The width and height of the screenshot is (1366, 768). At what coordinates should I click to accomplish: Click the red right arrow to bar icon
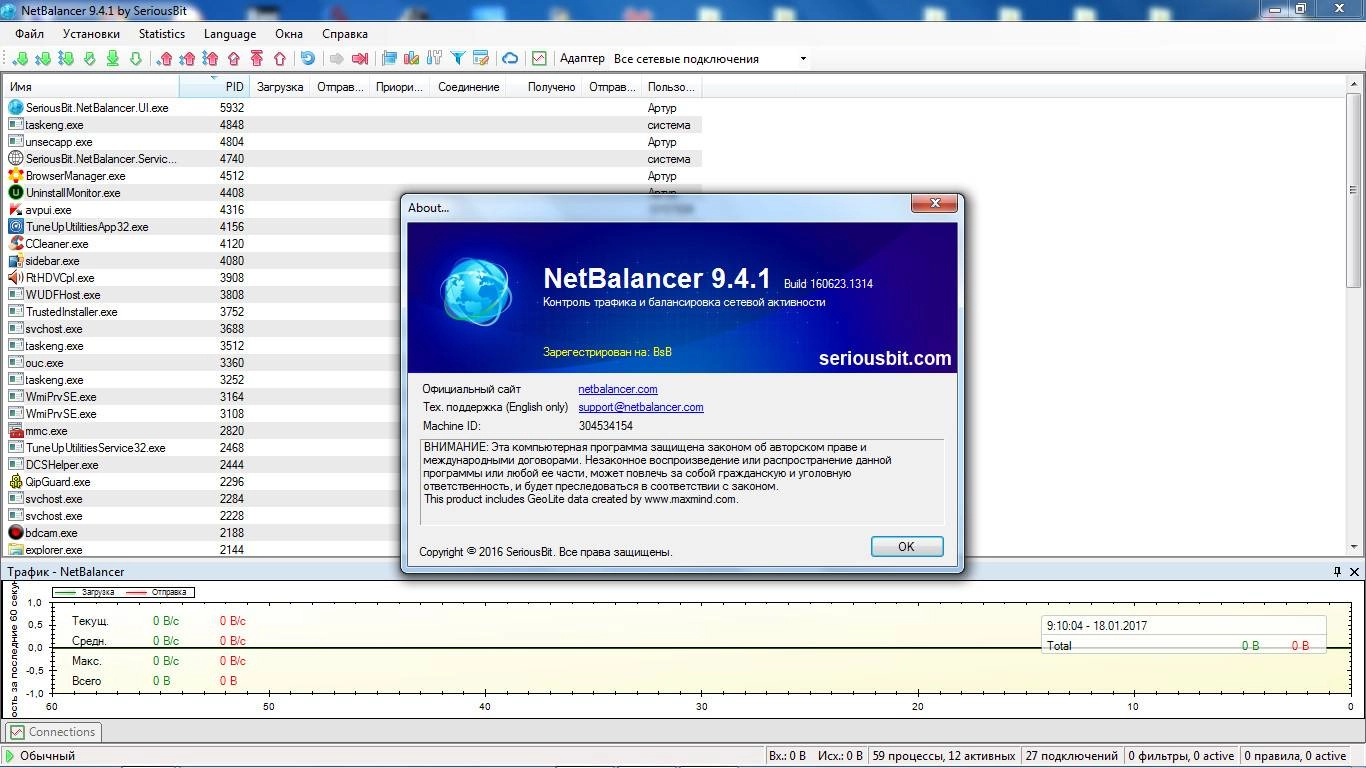click(360, 58)
